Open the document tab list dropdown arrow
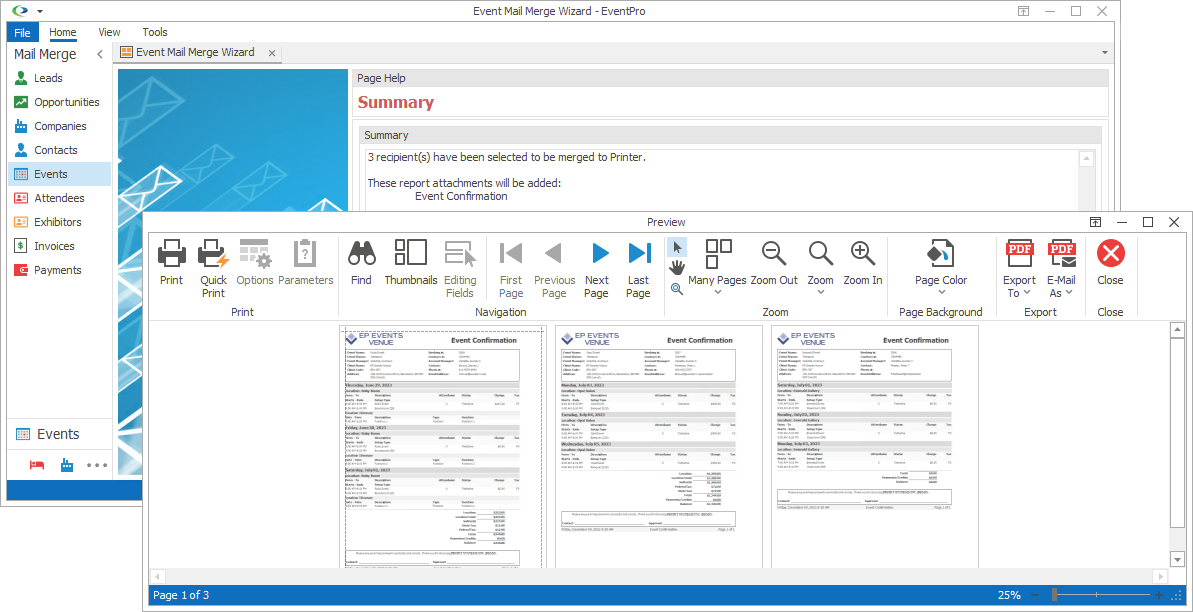The height and width of the screenshot is (612, 1193). tap(1104, 53)
